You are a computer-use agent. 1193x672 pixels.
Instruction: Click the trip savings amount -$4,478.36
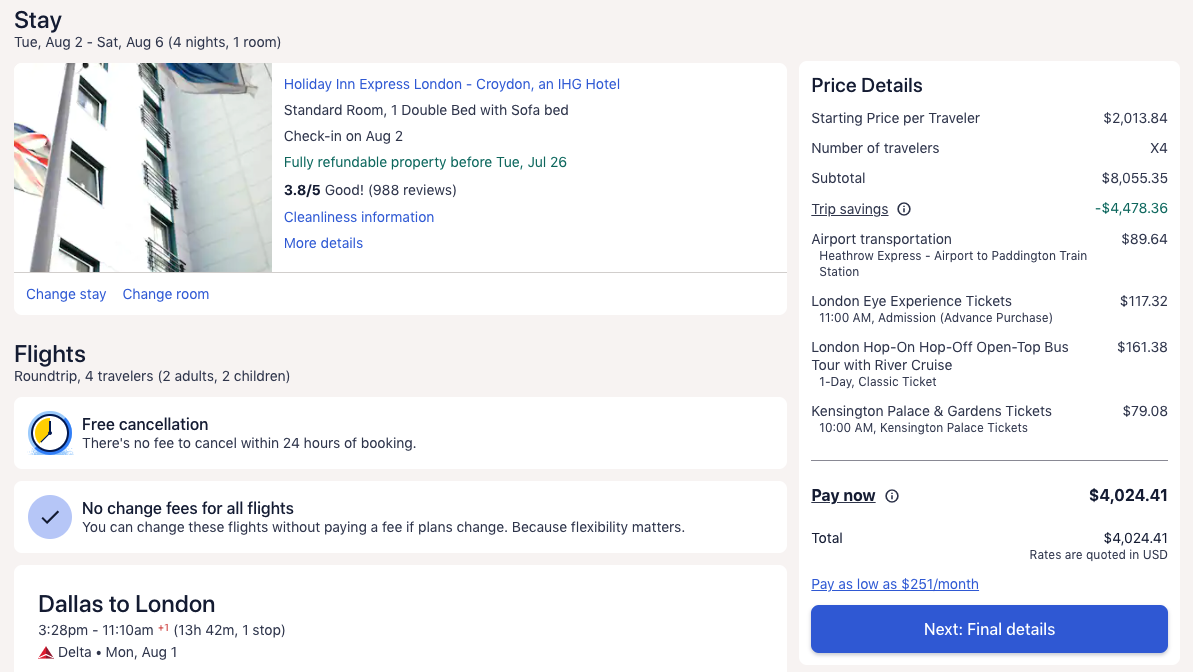point(1131,209)
